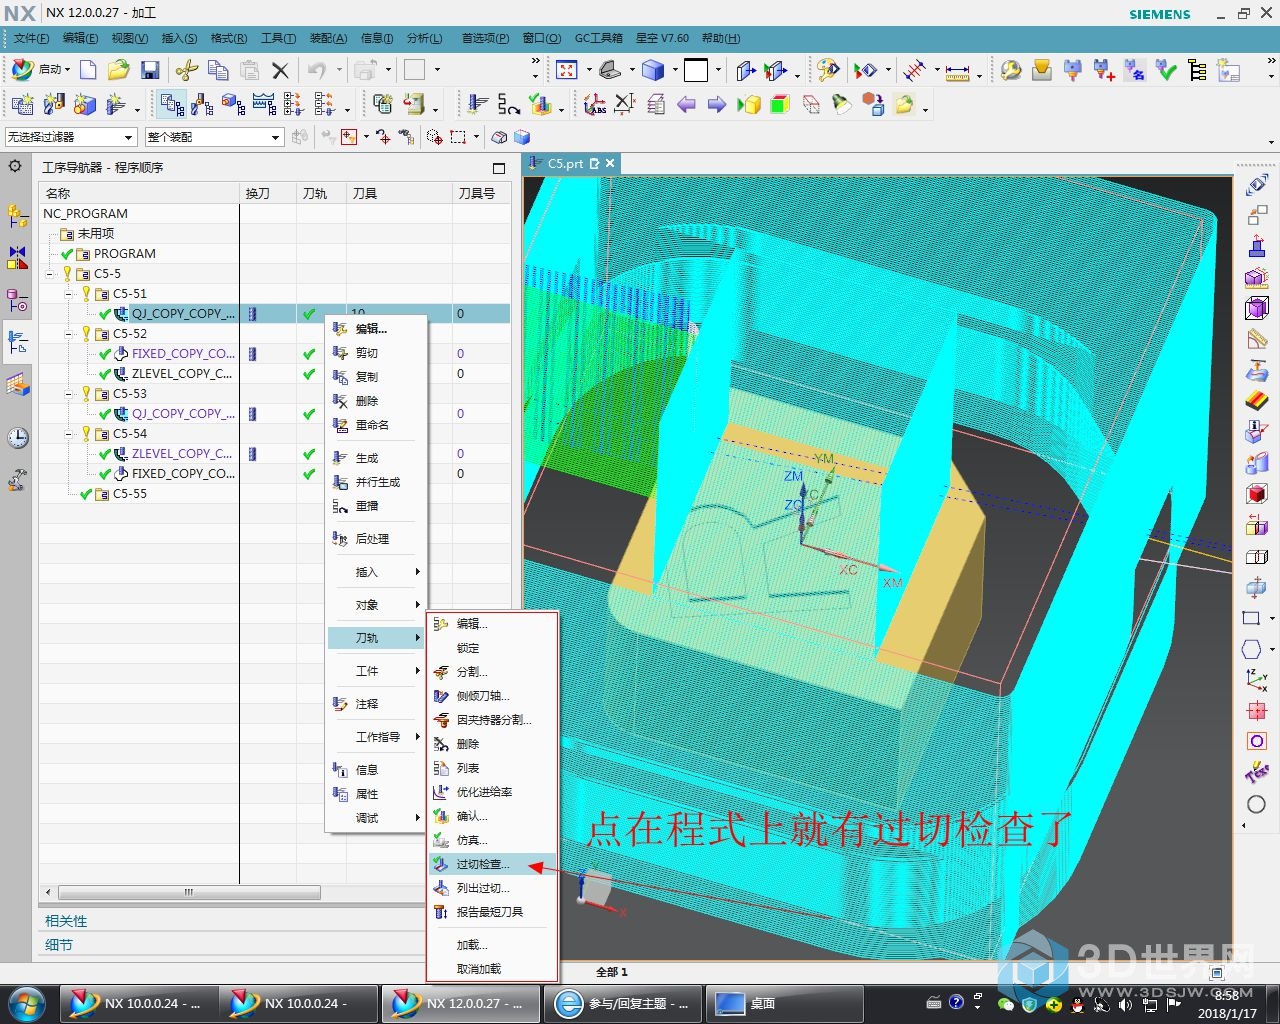This screenshot has width=1280, height=1024.
Task: Select the ZLEVEL_COPY_C operation under C5-52
Action: 181,373
